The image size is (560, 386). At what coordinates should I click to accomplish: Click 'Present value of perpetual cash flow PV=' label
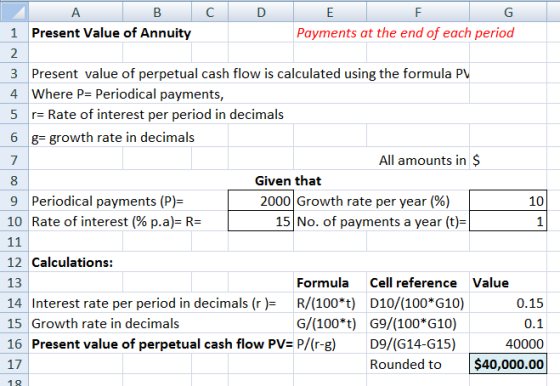[162, 344]
